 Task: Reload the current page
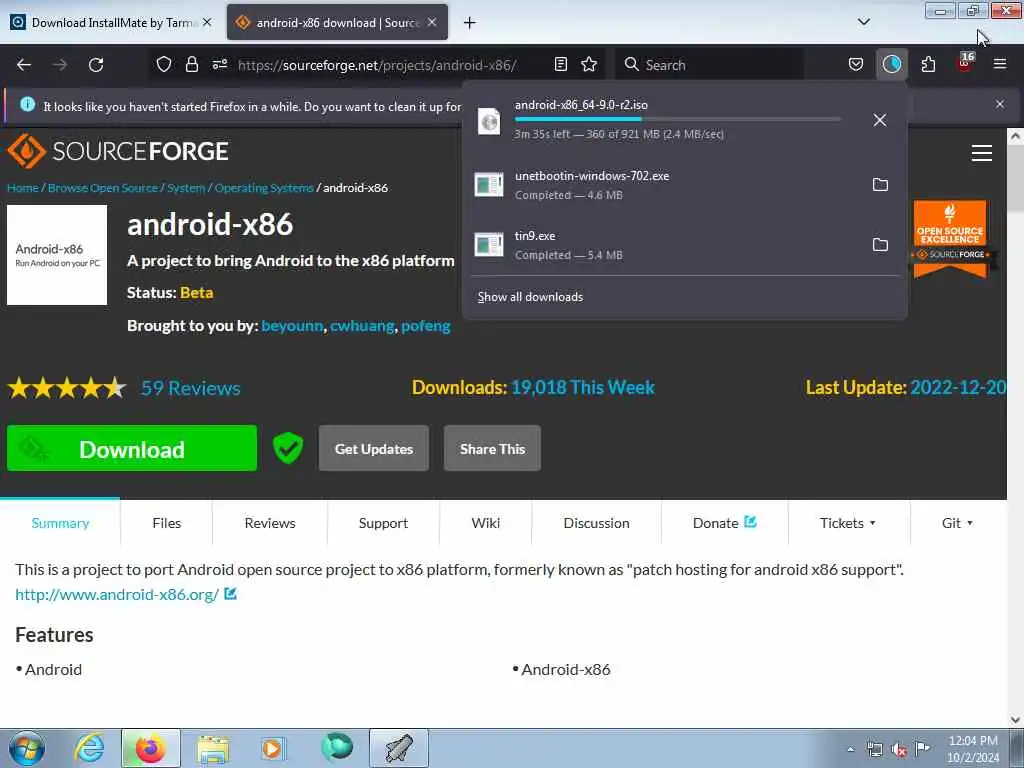coord(96,65)
